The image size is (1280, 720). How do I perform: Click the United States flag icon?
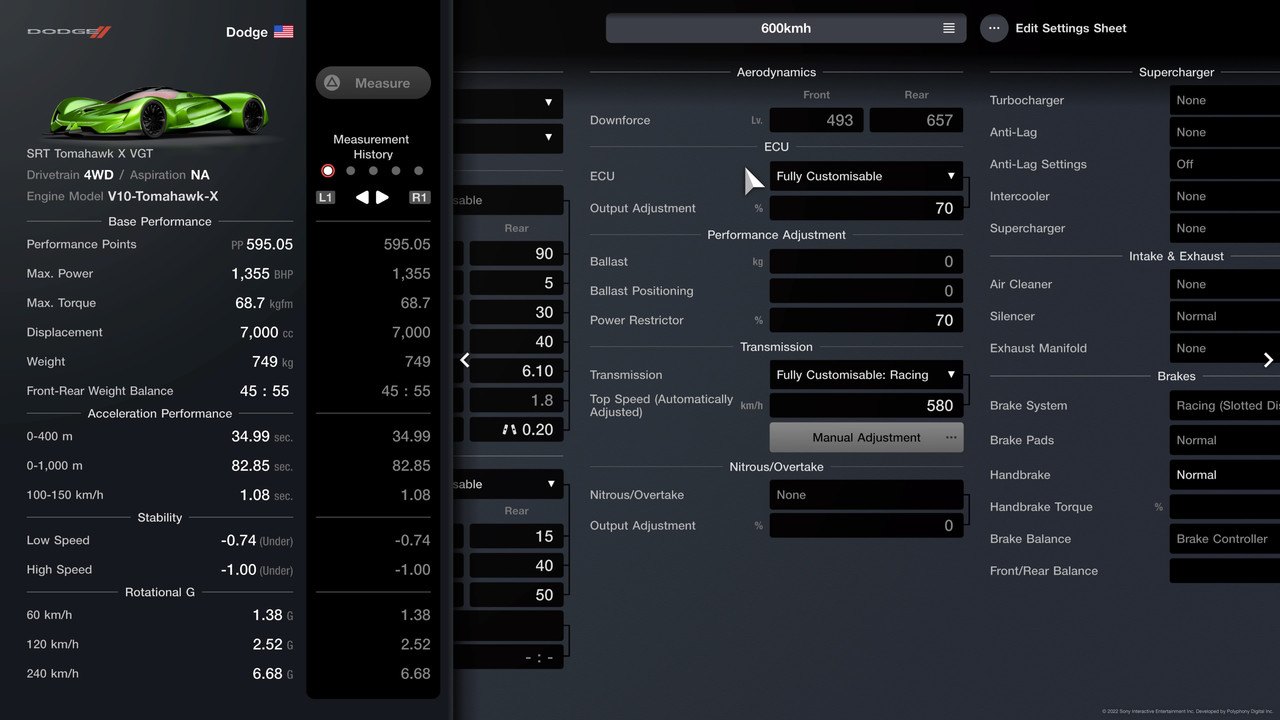(284, 32)
